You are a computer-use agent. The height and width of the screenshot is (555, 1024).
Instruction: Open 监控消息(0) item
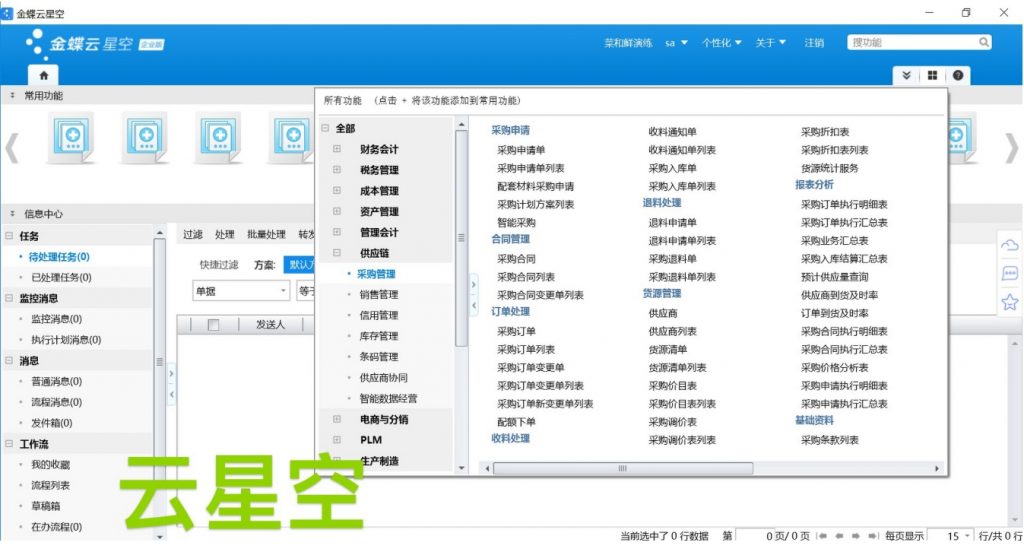tap(57, 319)
